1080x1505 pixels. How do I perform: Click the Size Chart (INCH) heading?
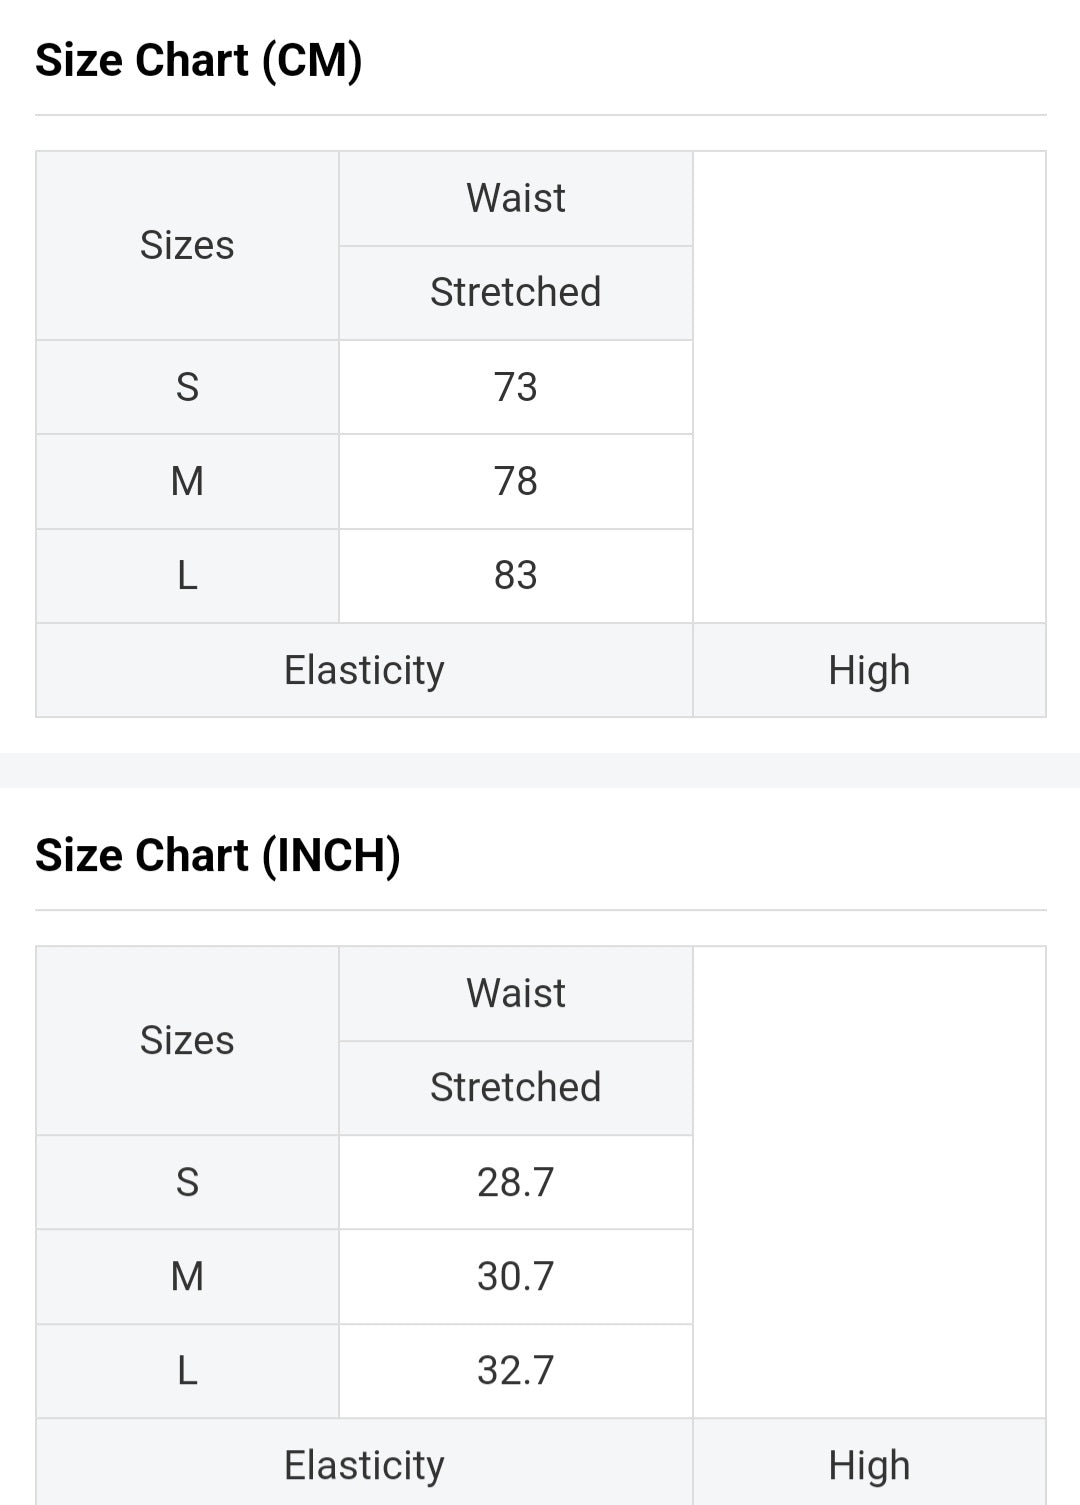click(217, 856)
